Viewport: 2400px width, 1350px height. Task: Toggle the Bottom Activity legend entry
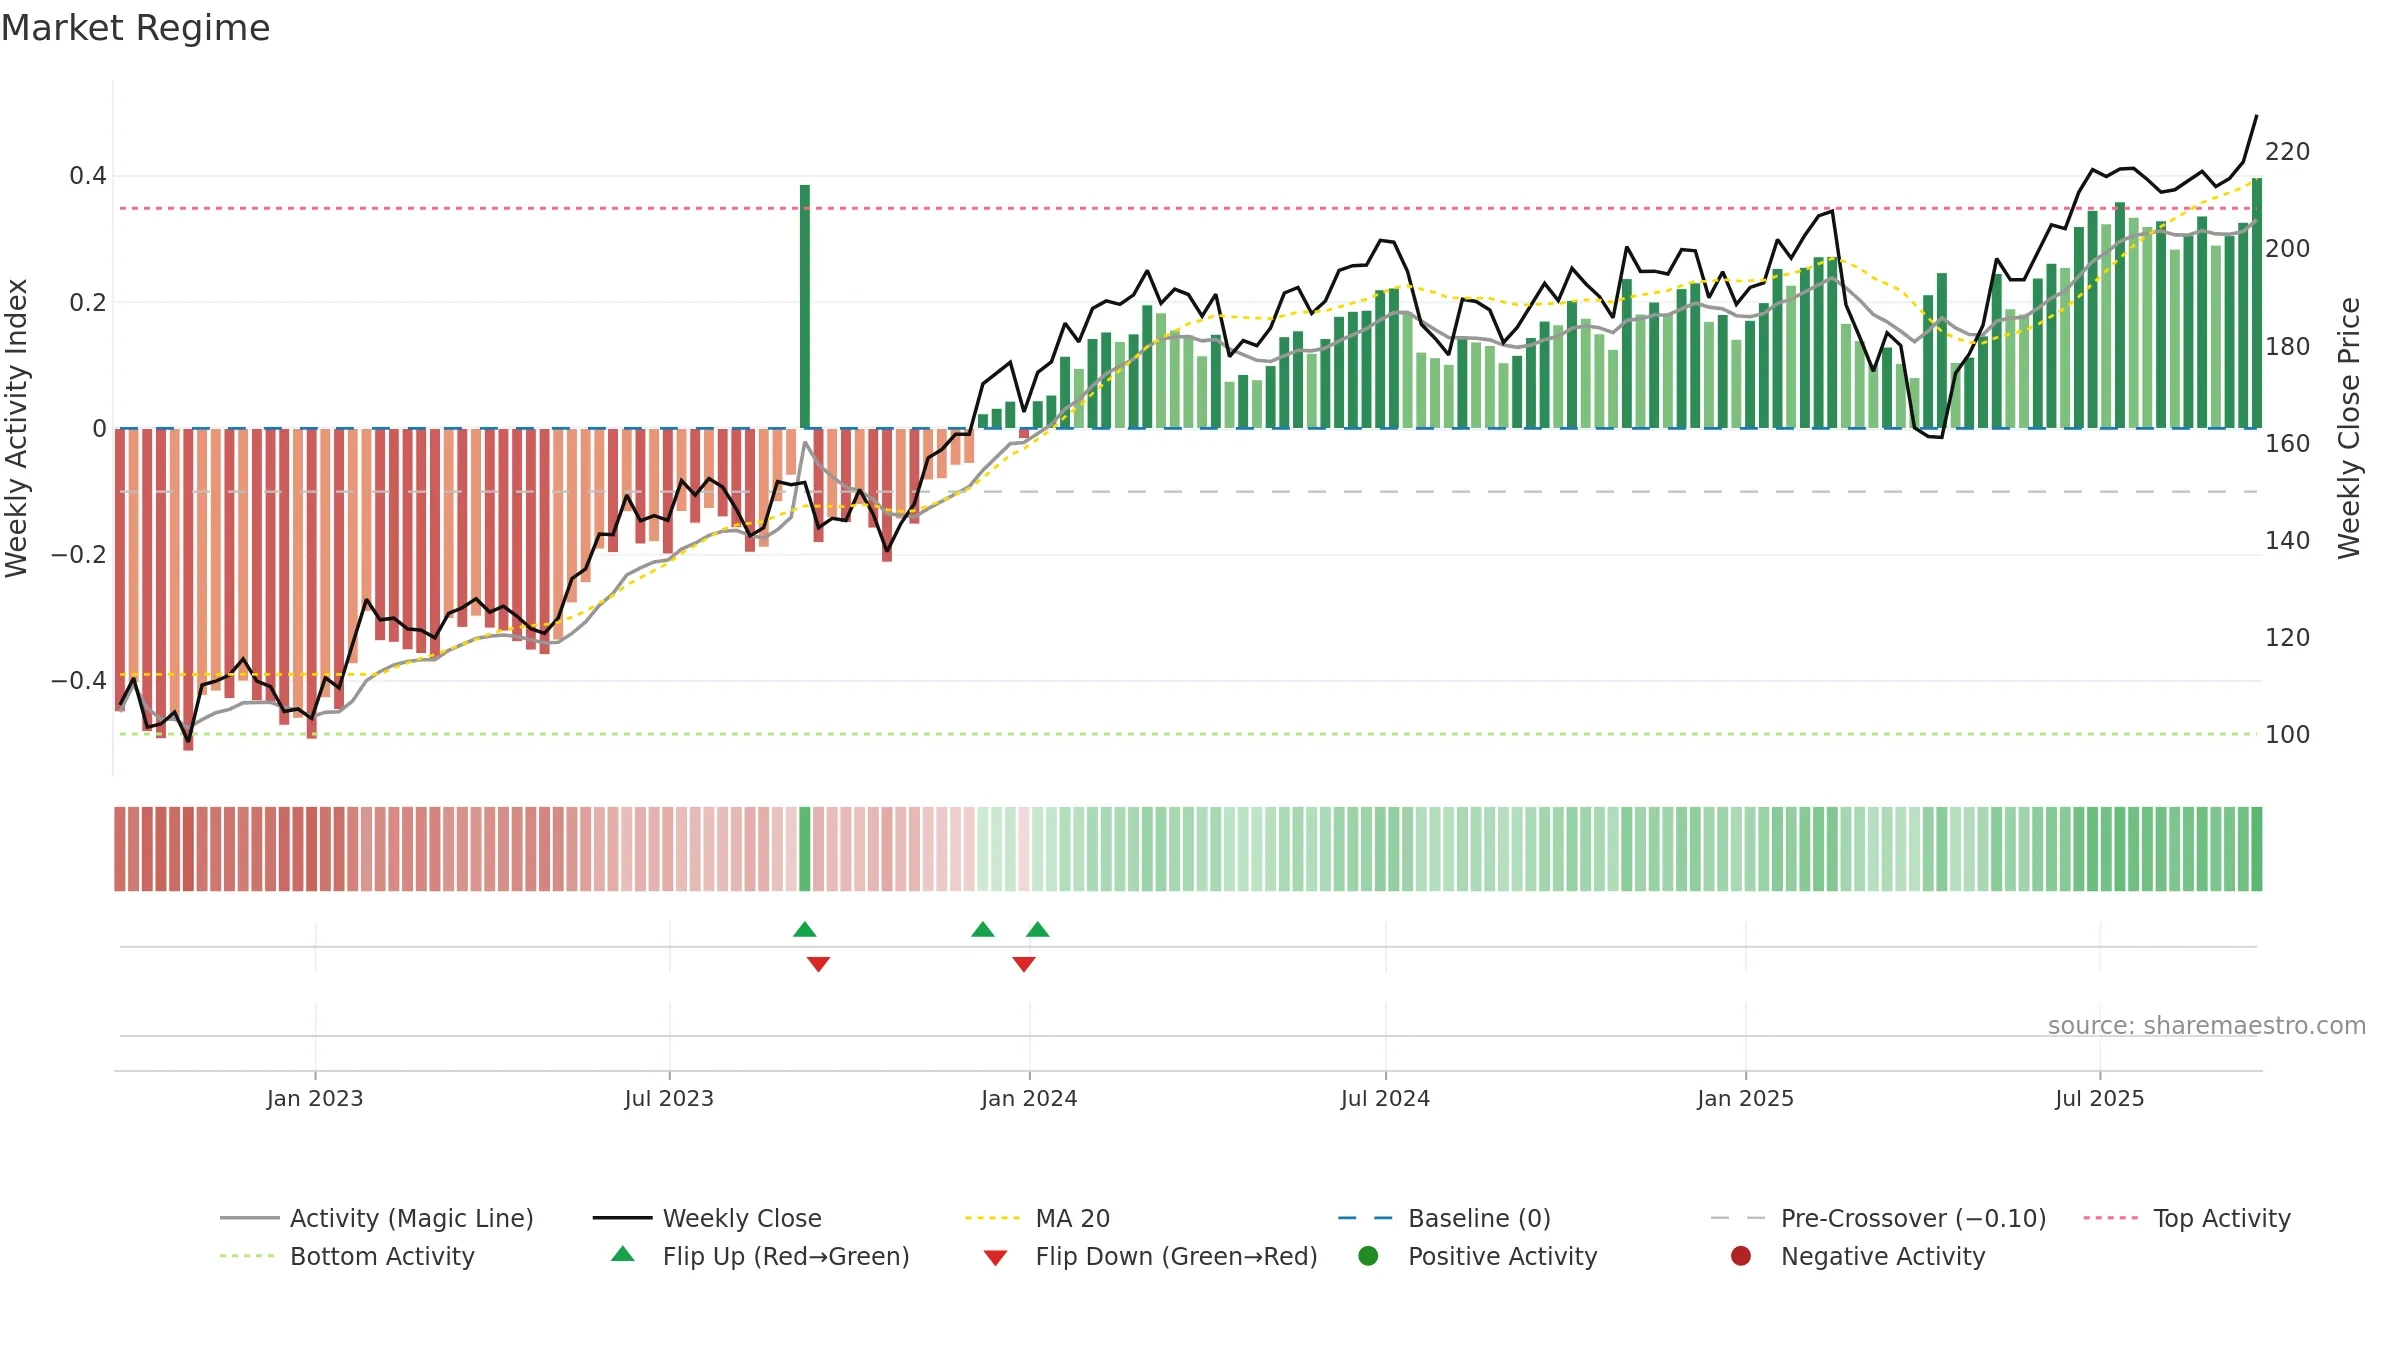click(347, 1256)
